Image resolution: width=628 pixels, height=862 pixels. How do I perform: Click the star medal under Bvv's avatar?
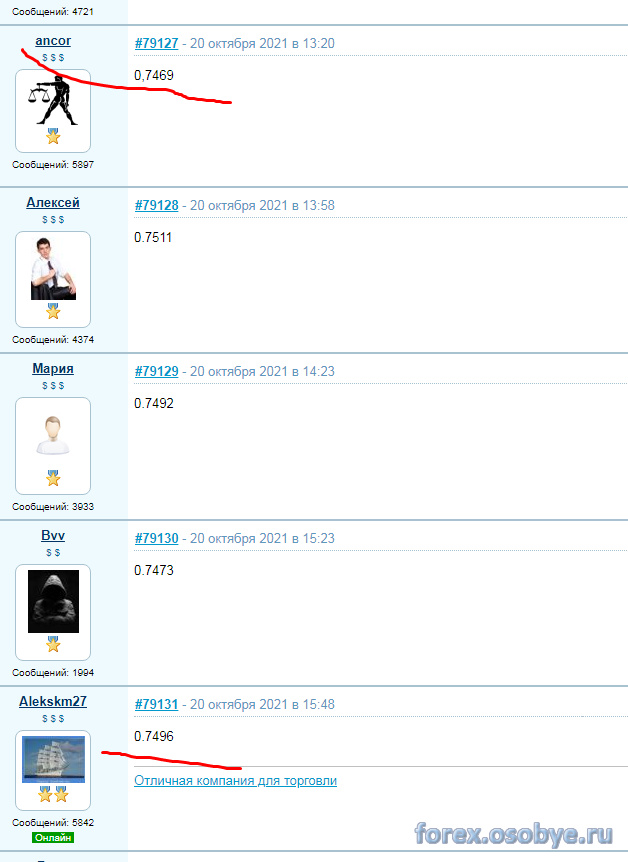pyautogui.click(x=53, y=644)
